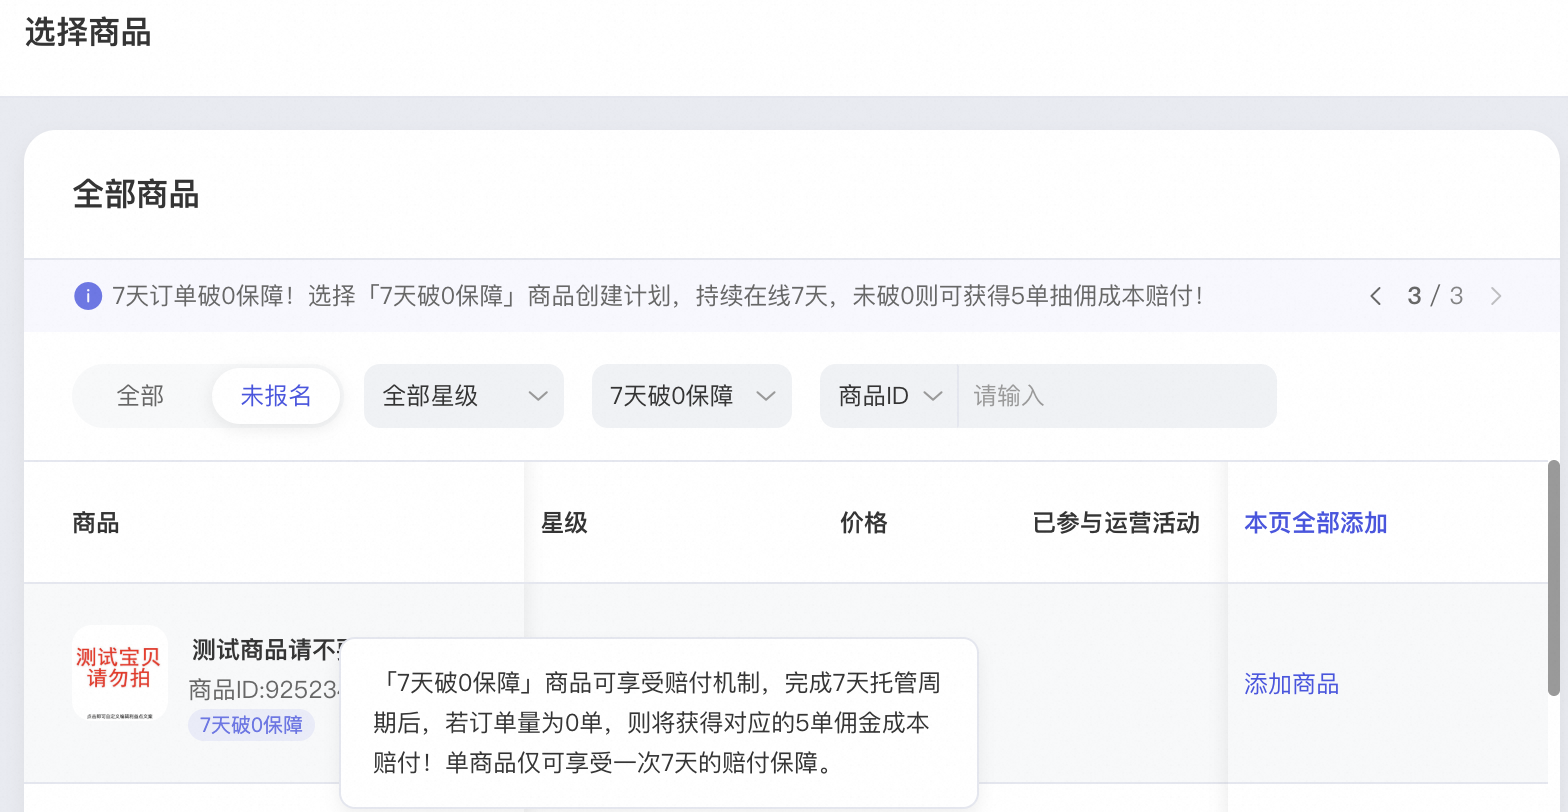The width and height of the screenshot is (1568, 812).
Task: Click the 全部商品 heading
Action: point(136,194)
